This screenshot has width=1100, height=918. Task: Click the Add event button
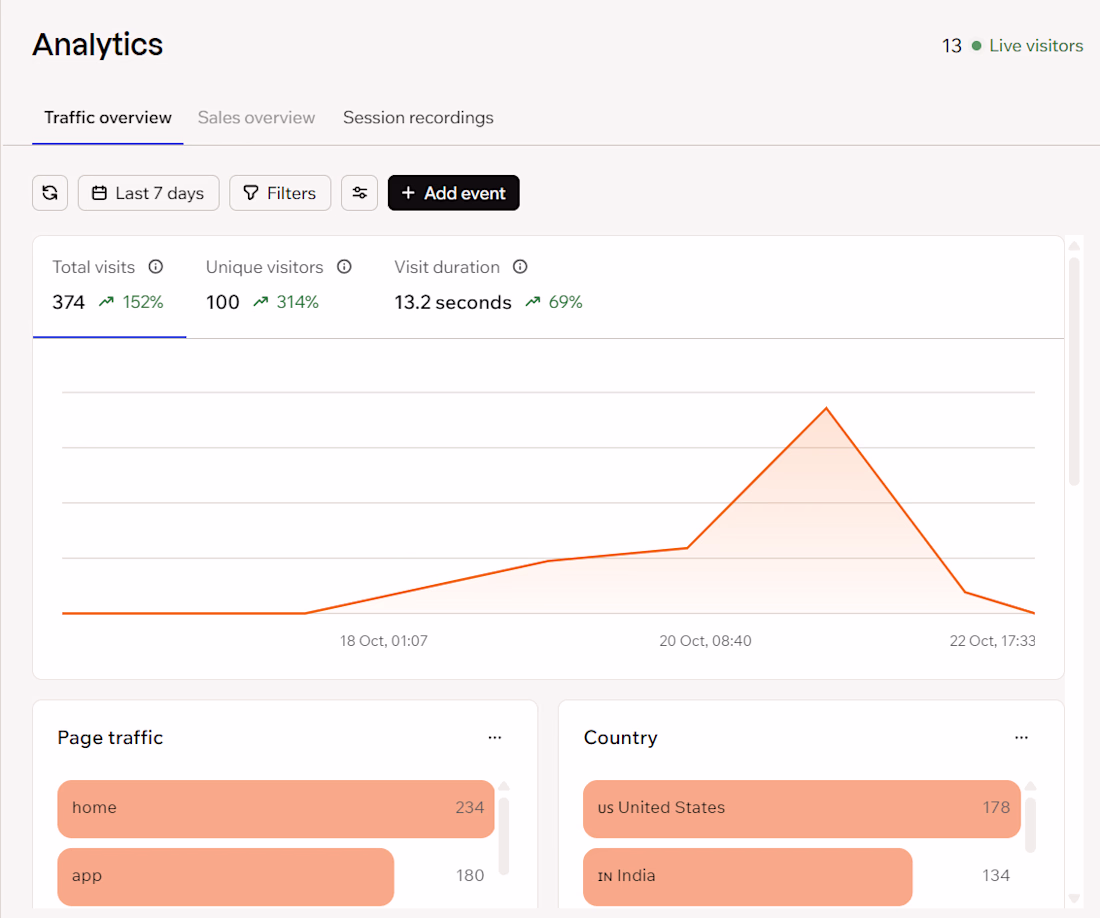454,193
